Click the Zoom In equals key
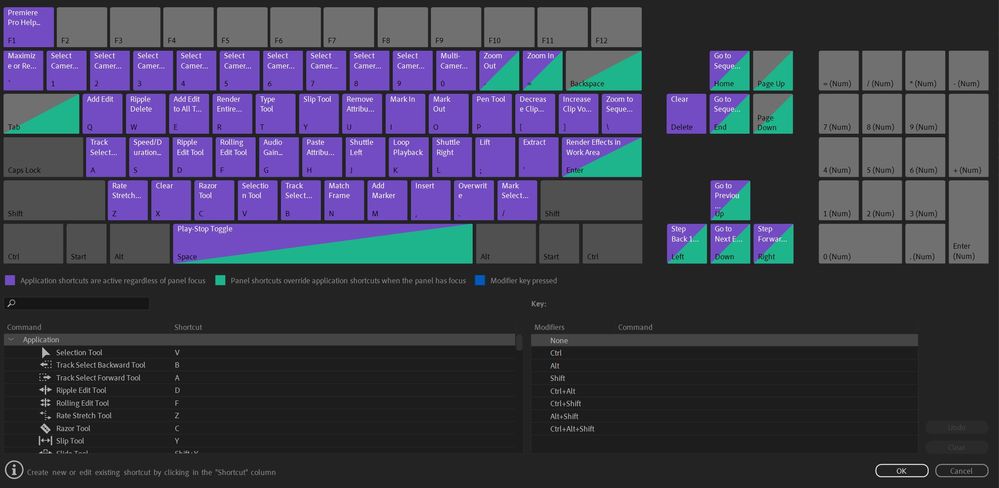 (x=542, y=70)
